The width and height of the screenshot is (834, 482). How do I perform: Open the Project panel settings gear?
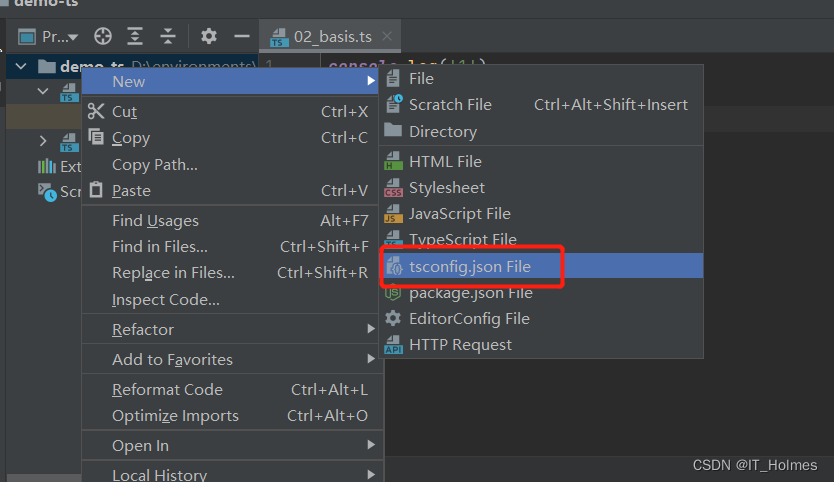(208, 37)
